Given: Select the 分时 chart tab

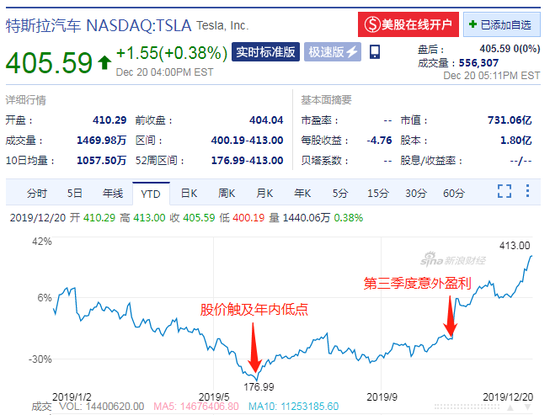Looking at the screenshot, I should (37, 193).
